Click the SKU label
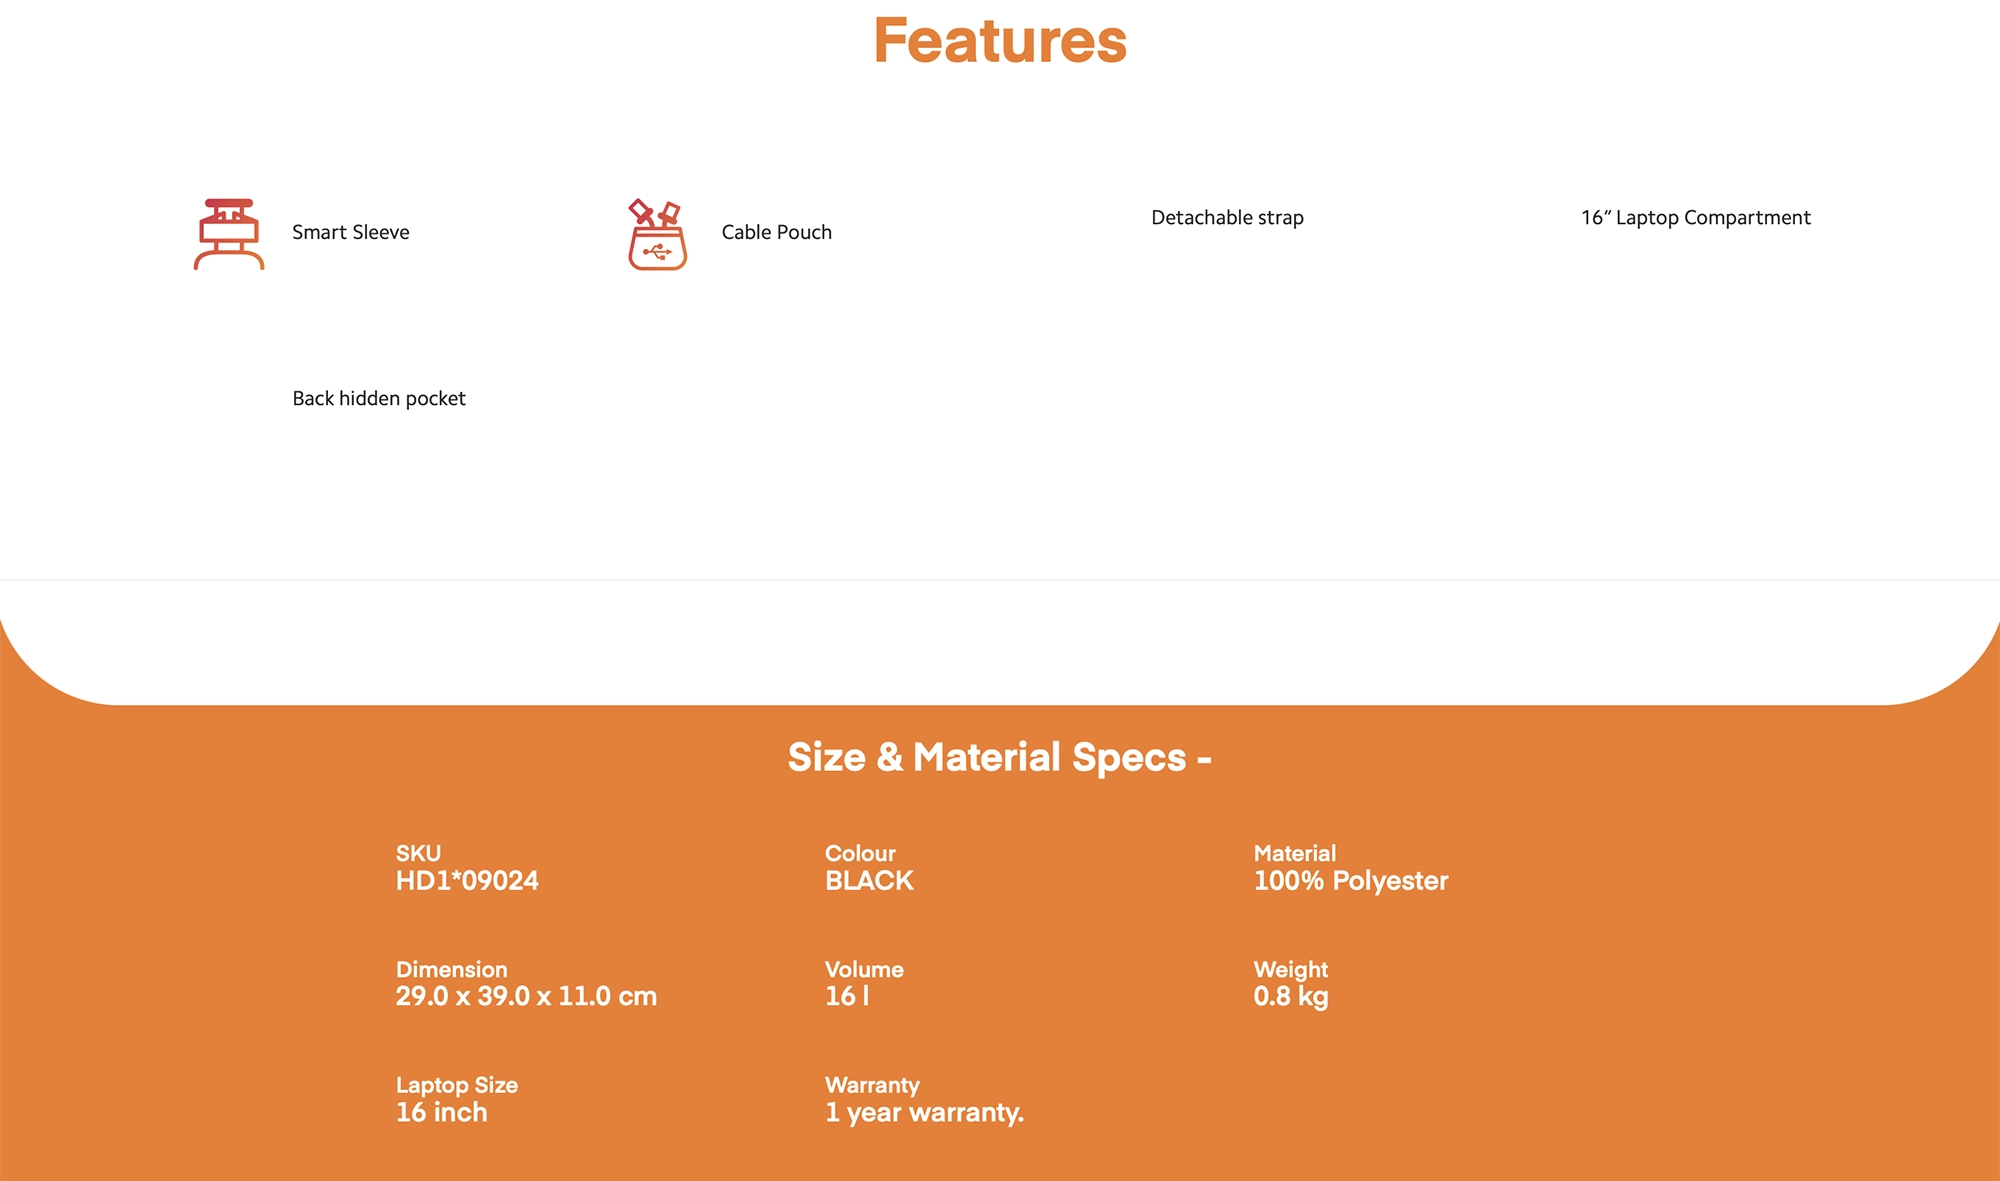The image size is (2000, 1181). (x=418, y=853)
